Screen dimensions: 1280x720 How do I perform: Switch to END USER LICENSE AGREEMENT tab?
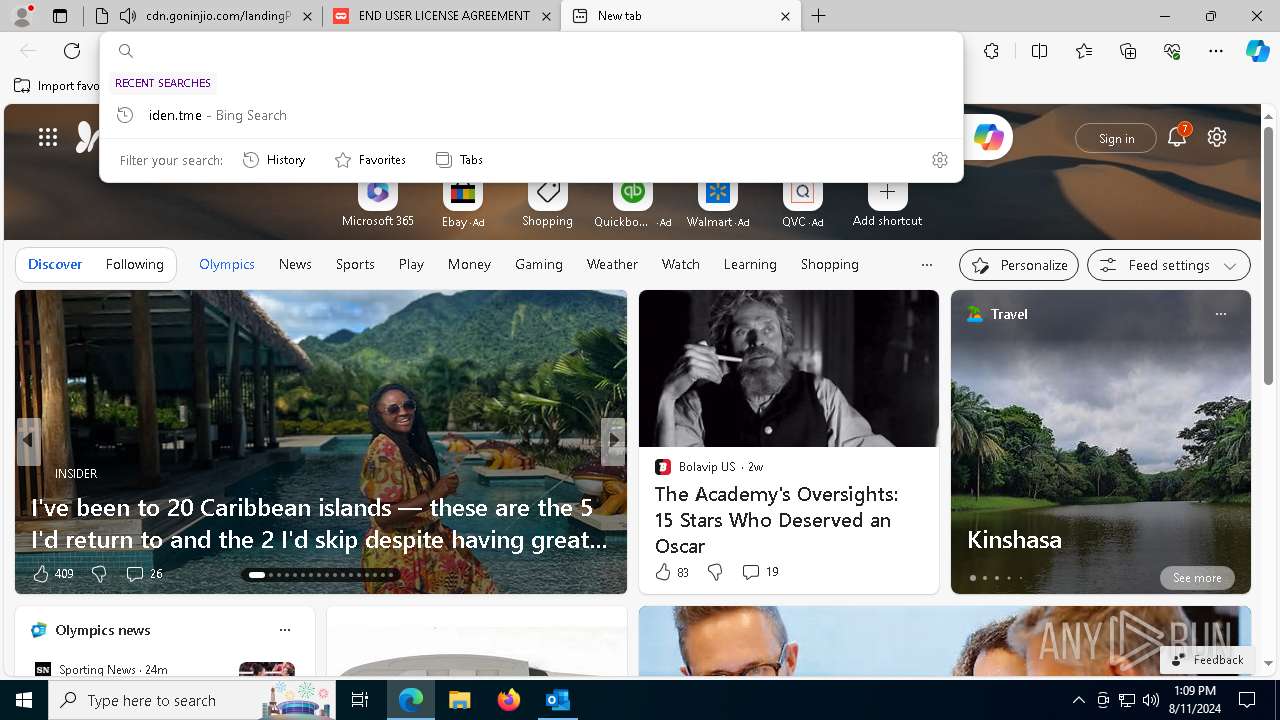[440, 16]
